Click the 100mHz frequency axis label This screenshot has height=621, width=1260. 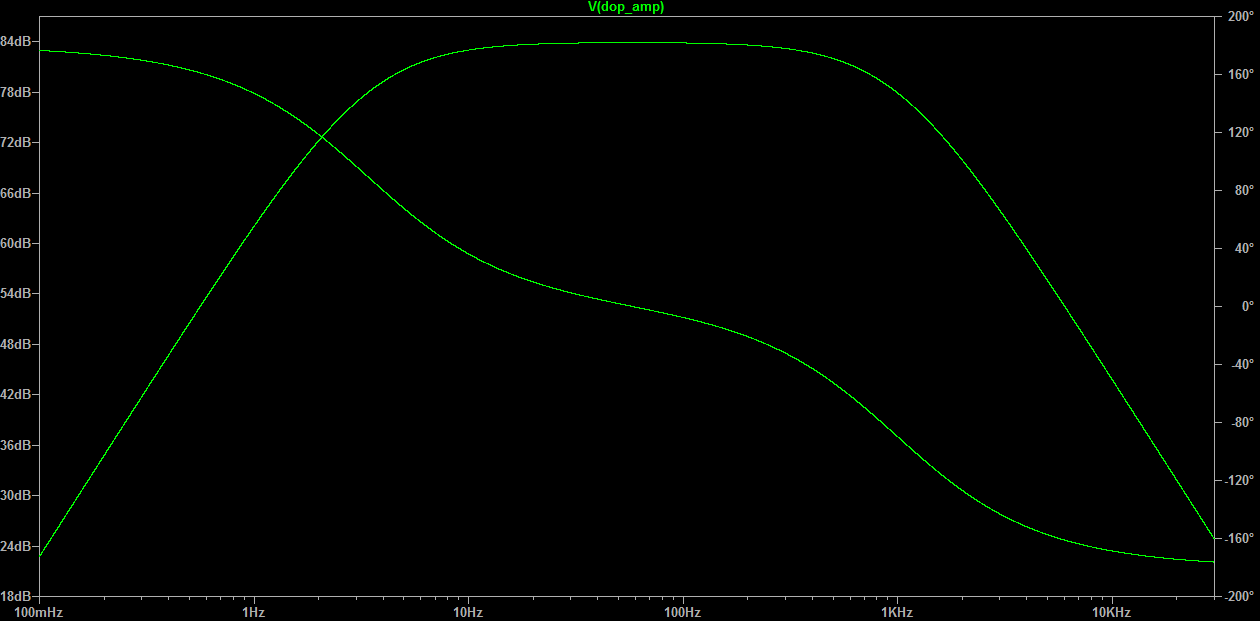pos(39,612)
